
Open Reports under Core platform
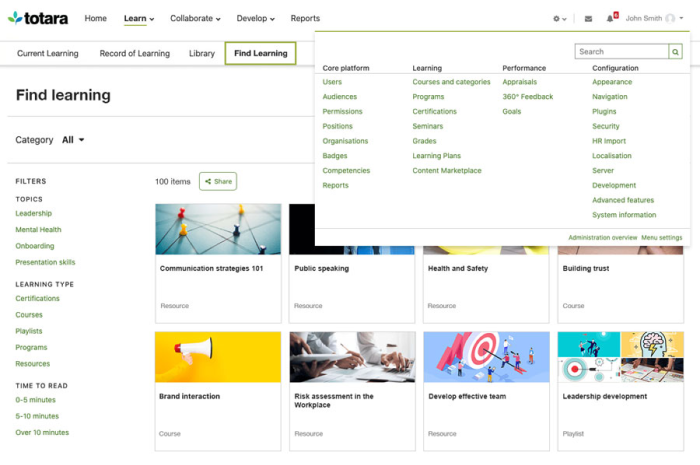click(x=335, y=185)
